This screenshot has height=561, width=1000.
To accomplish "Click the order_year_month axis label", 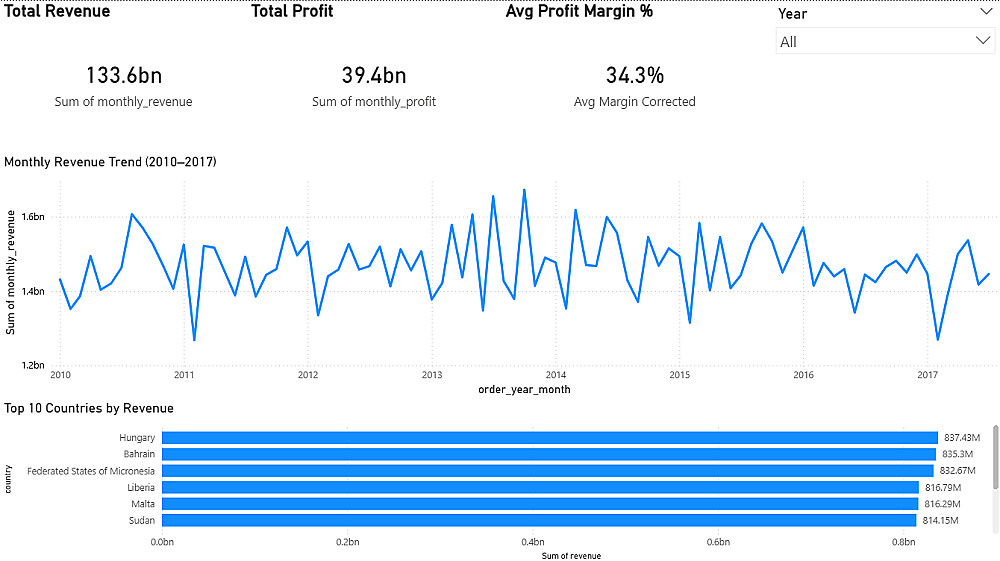I will (524, 389).
